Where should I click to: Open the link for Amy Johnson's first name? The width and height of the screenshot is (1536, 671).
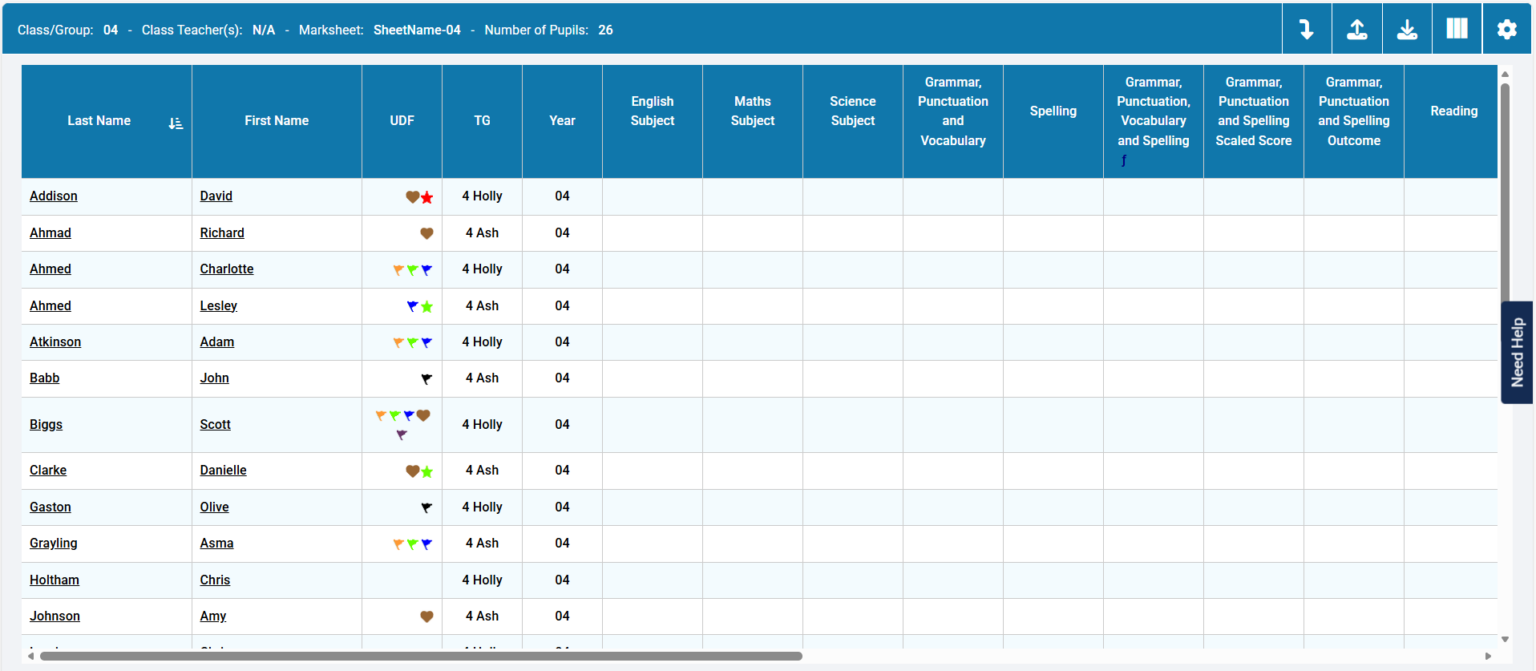[x=212, y=616]
